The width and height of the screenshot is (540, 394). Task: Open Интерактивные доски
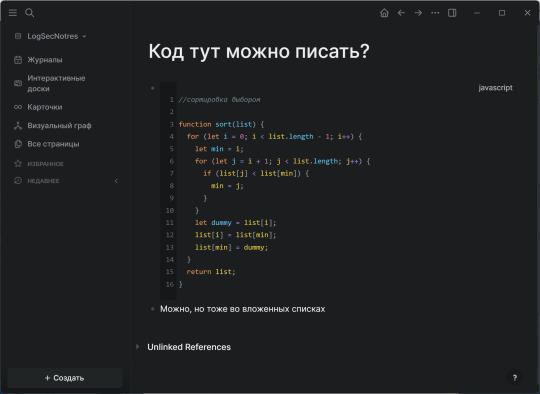pyautogui.click(x=56, y=83)
